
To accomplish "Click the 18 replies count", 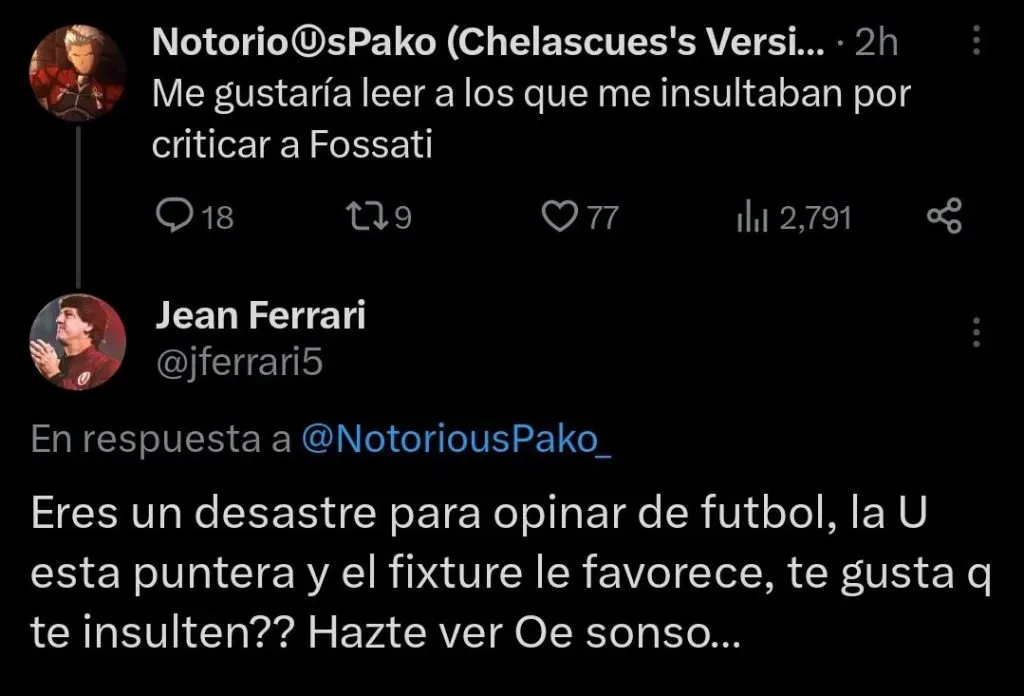I will point(218,217).
